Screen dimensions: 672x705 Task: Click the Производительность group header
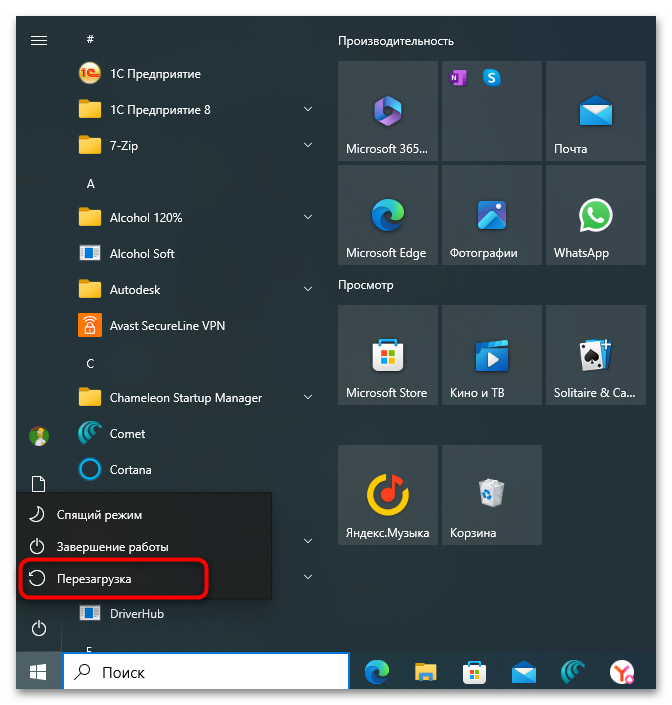pyautogui.click(x=396, y=41)
